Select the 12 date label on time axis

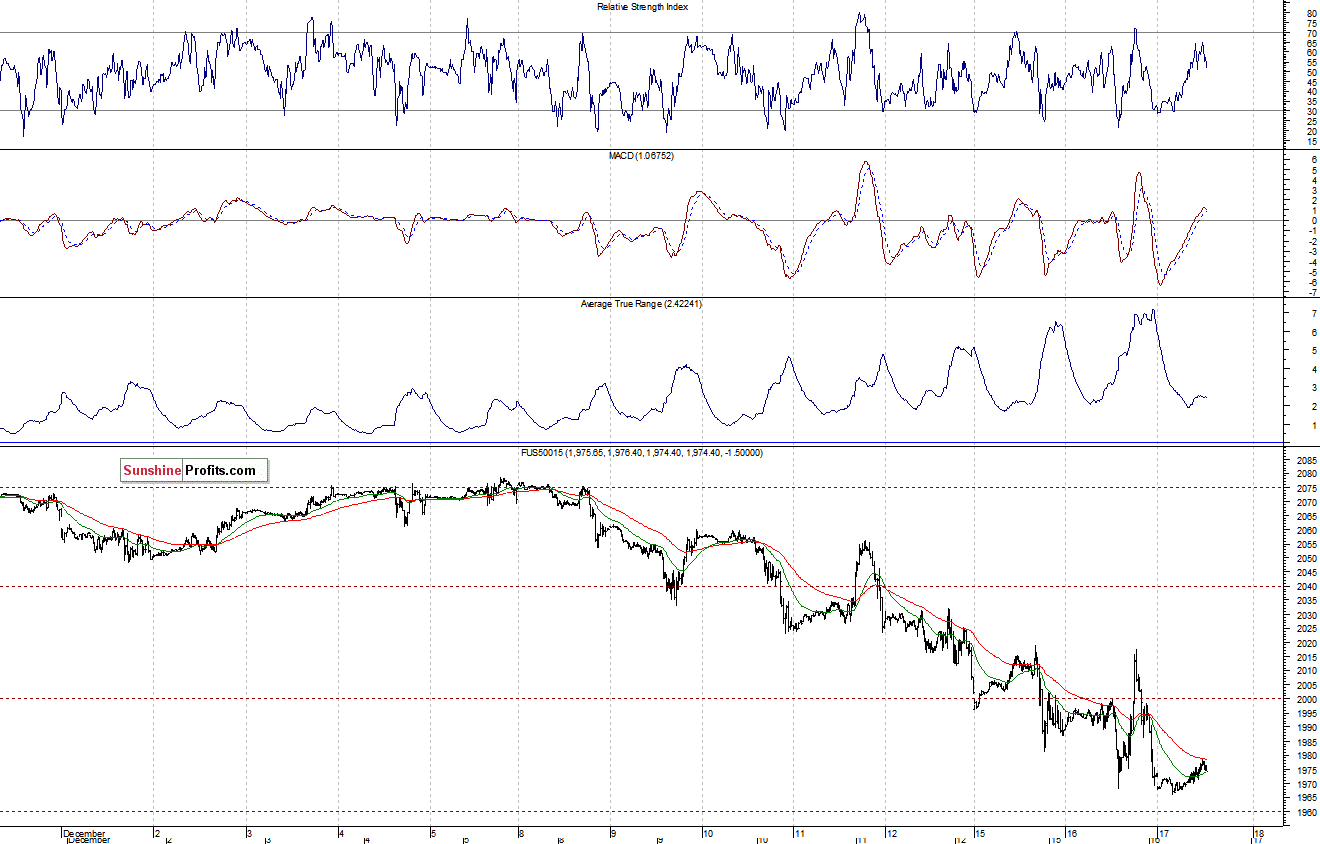pos(891,833)
